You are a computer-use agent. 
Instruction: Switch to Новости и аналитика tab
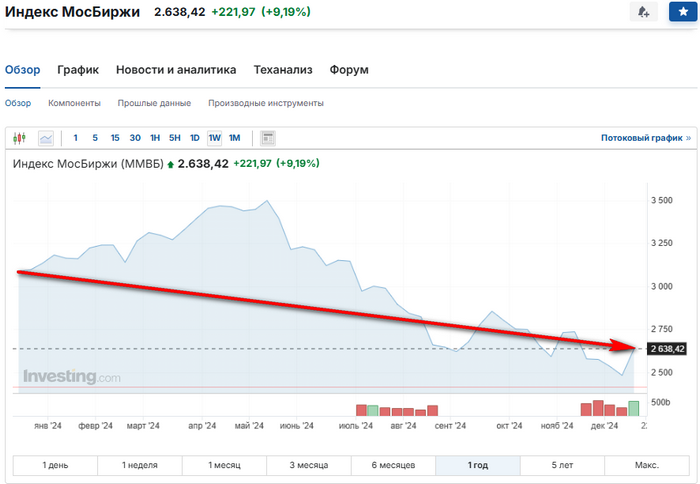click(176, 70)
